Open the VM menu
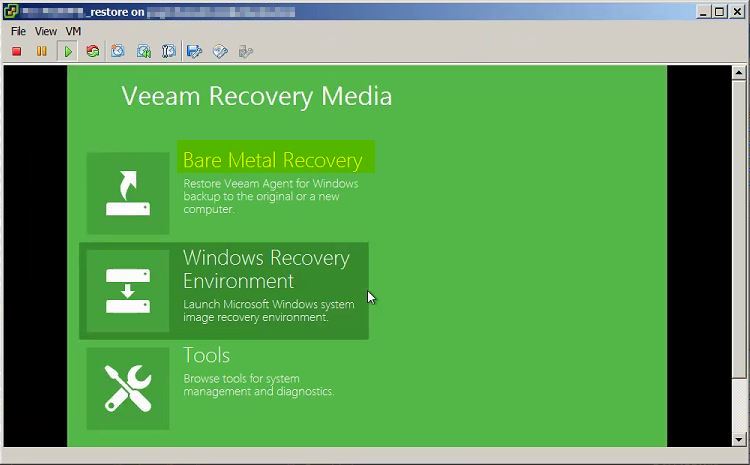750x465 pixels. click(x=73, y=31)
